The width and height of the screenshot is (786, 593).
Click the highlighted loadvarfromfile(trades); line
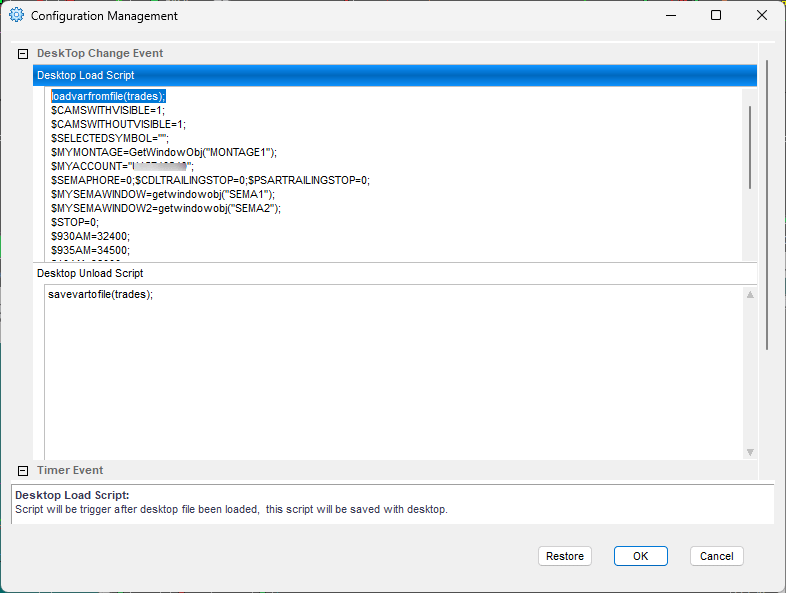tap(108, 96)
